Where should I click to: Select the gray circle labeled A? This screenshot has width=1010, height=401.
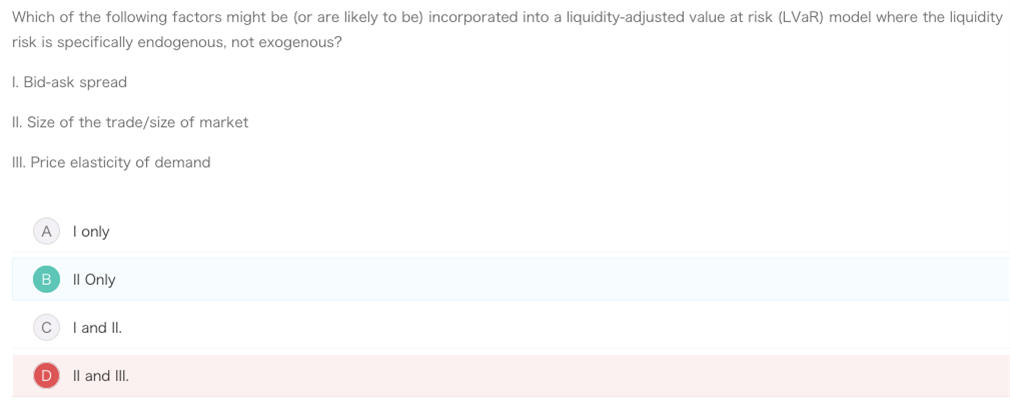46,232
